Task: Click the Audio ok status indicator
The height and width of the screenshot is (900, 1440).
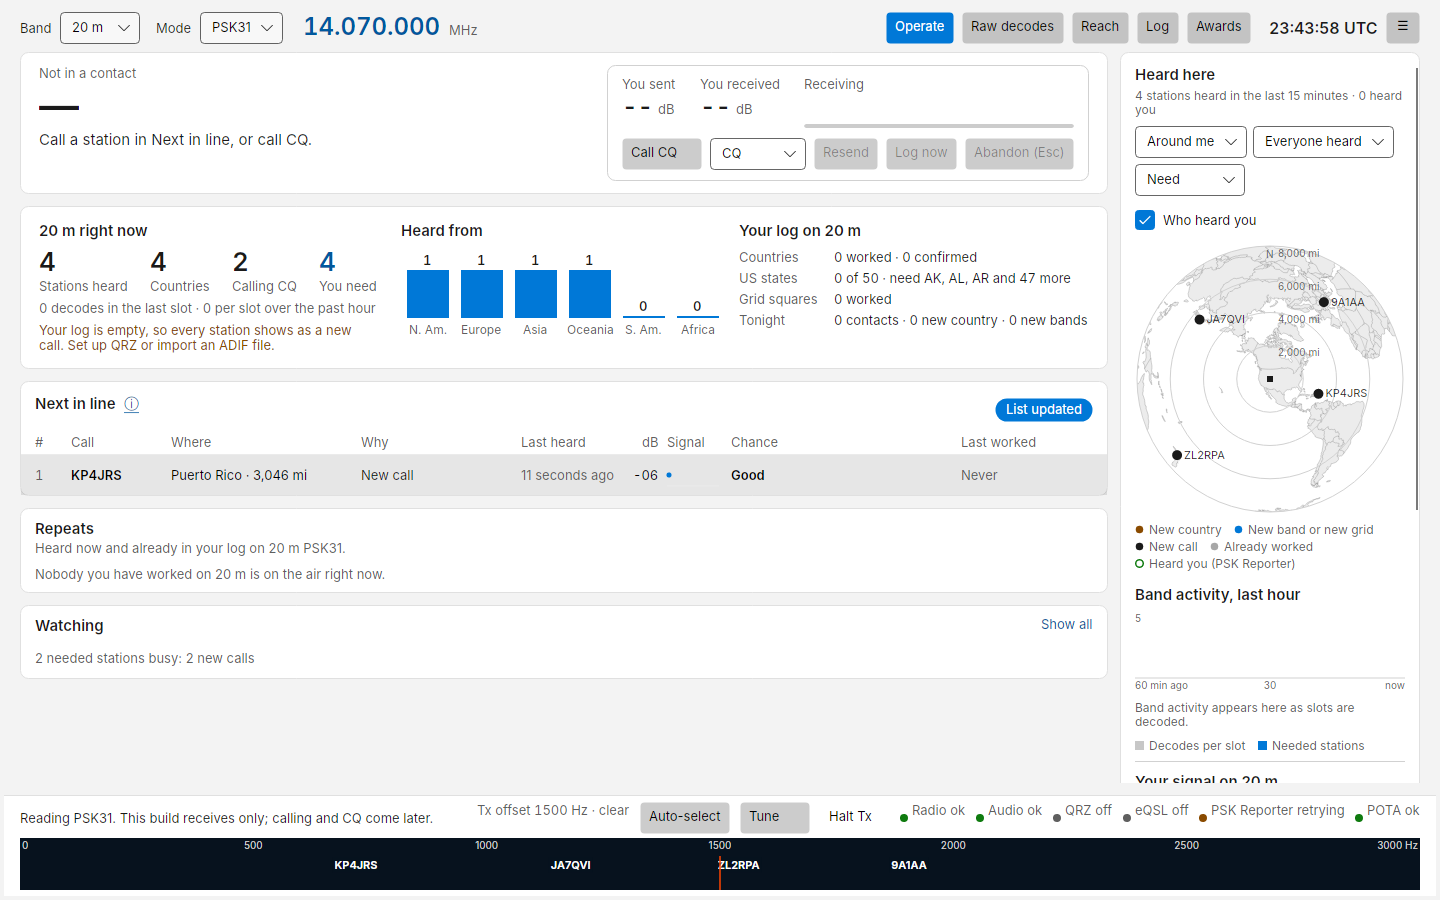Action: pos(1008,811)
